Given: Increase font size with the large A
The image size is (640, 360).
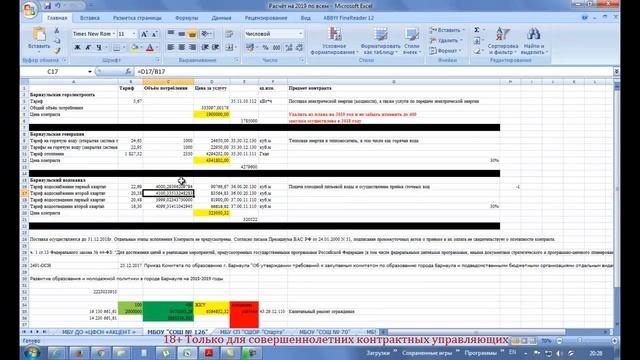Looking at the screenshot, I should tap(144, 34).
